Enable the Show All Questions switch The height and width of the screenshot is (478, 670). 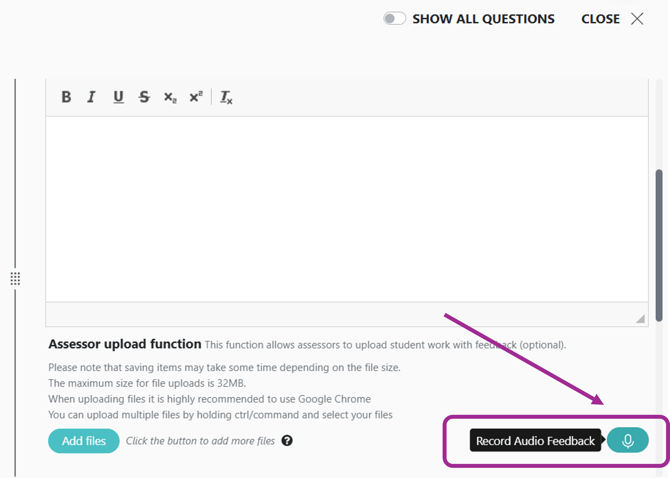(x=394, y=19)
